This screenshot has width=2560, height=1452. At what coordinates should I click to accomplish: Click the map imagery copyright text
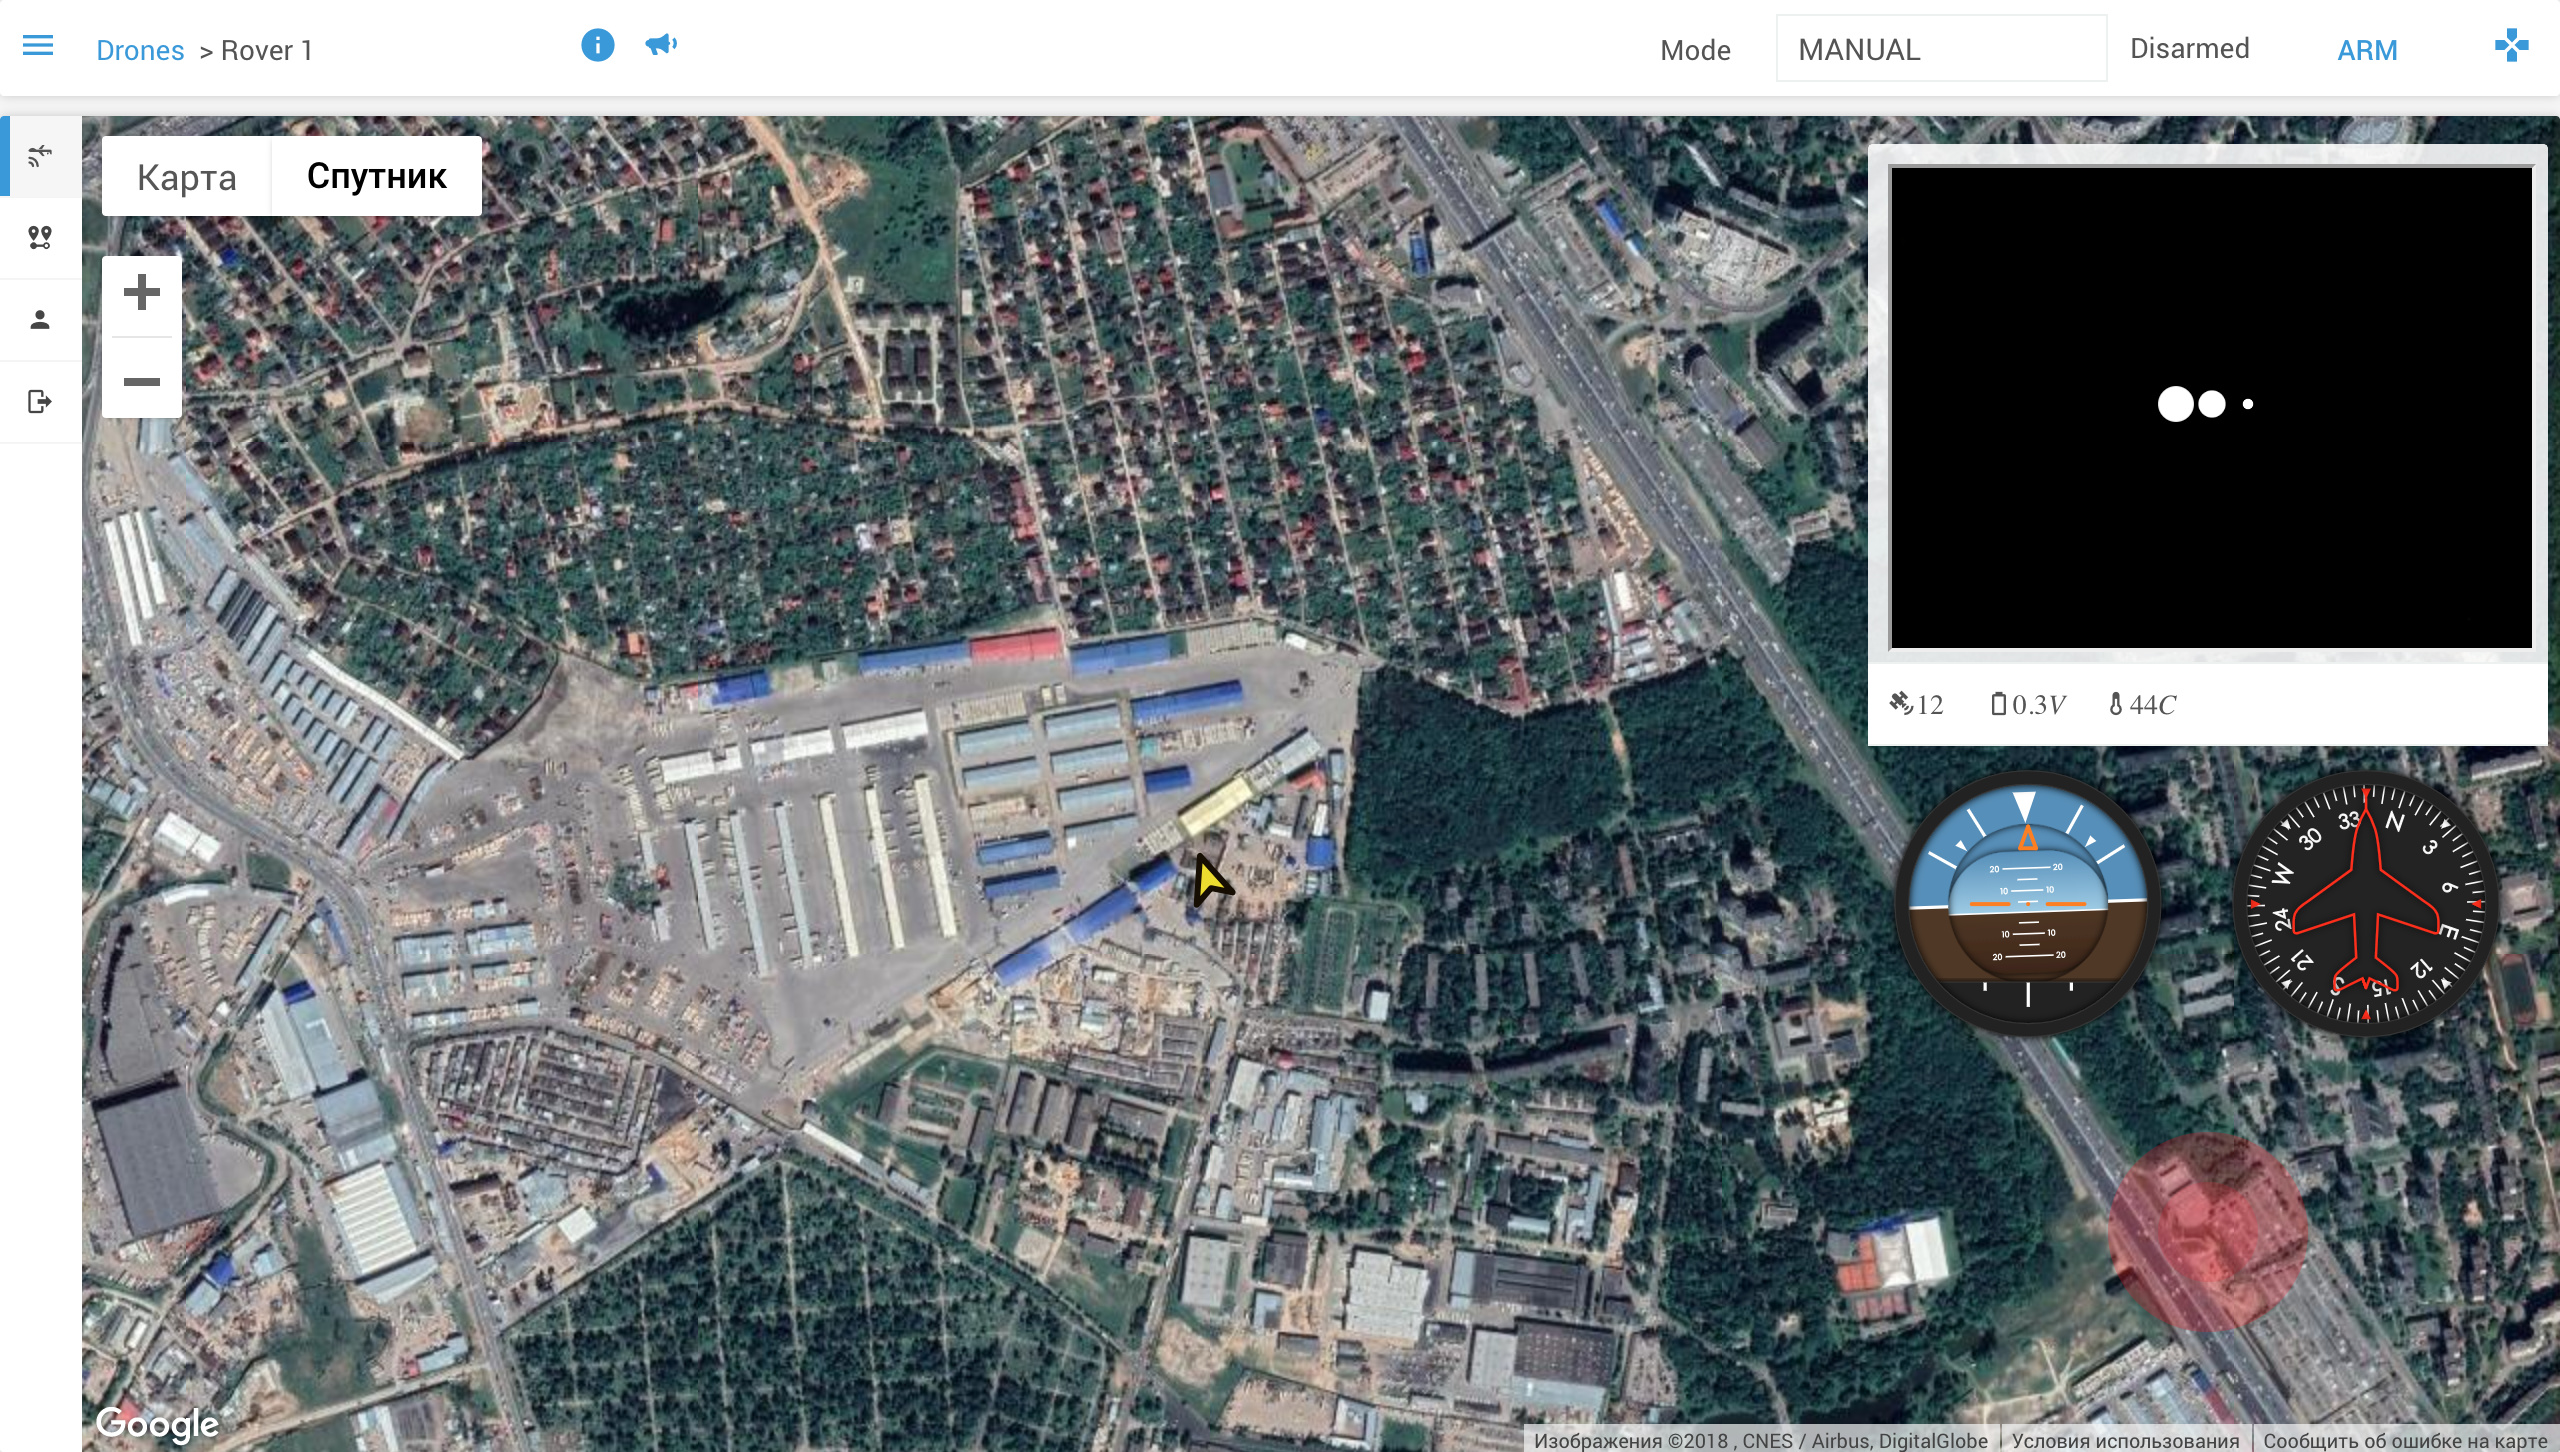(1761, 1440)
